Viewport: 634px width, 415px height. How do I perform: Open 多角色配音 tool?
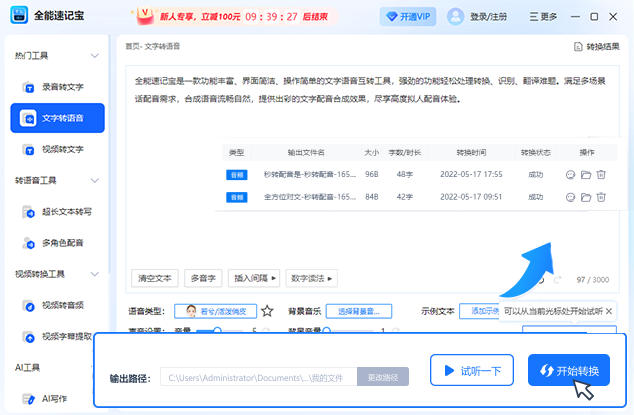pyautogui.click(x=57, y=243)
